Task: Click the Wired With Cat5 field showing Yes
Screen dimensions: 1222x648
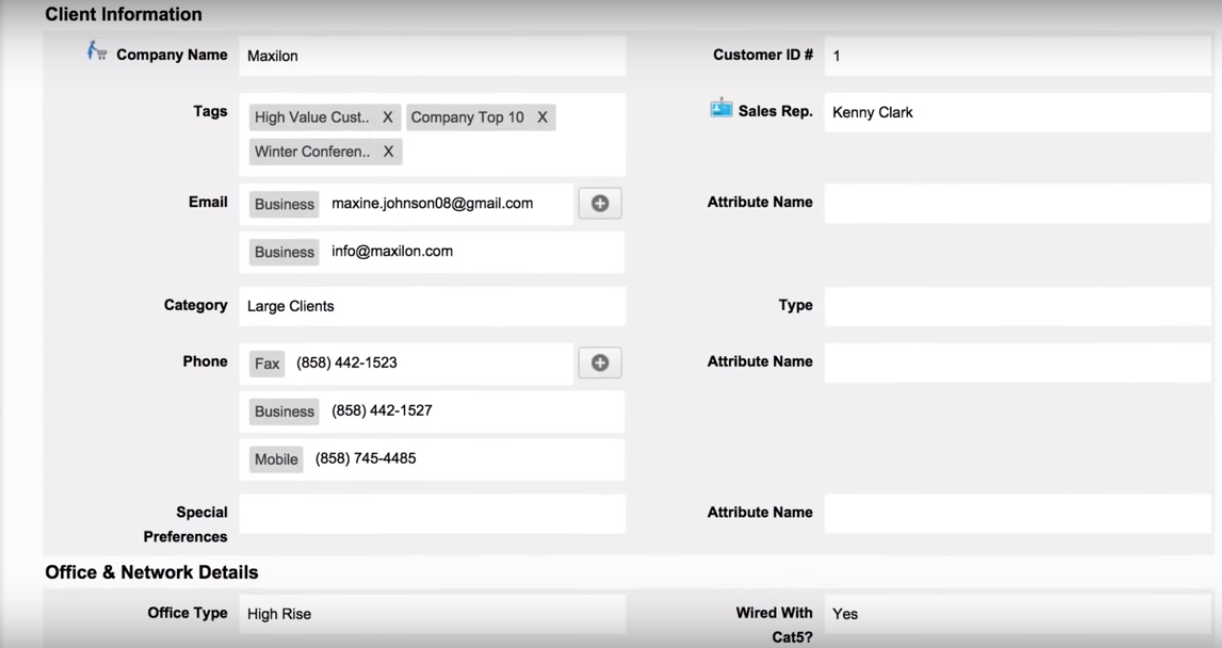Action: [1016, 613]
